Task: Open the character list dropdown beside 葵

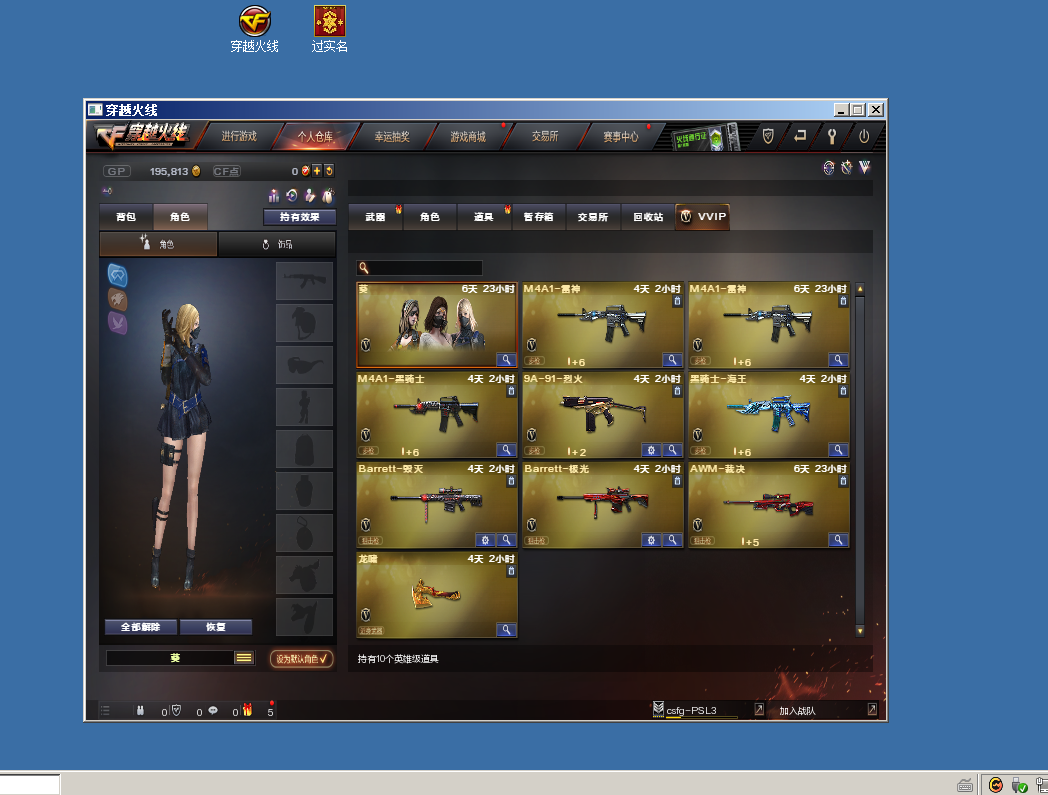Action: click(x=244, y=658)
